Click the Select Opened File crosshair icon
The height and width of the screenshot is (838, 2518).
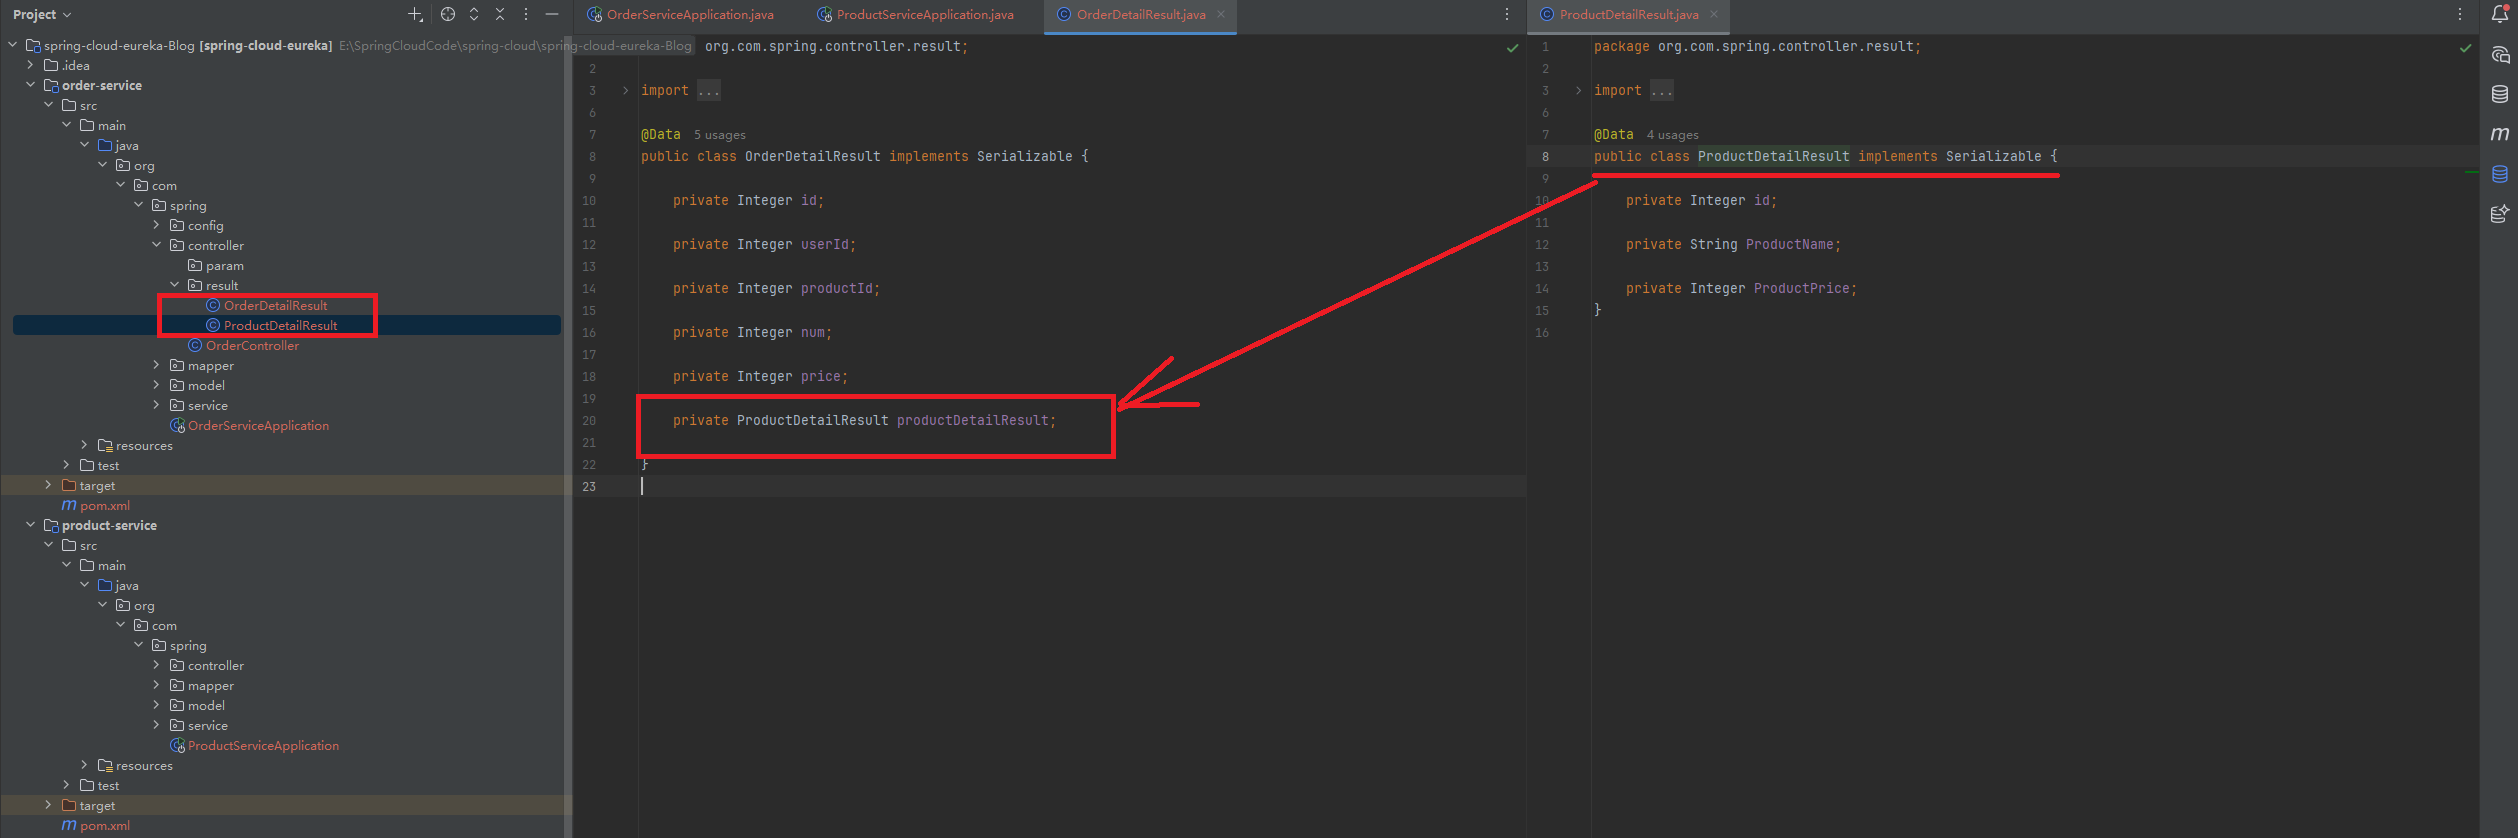click(448, 14)
